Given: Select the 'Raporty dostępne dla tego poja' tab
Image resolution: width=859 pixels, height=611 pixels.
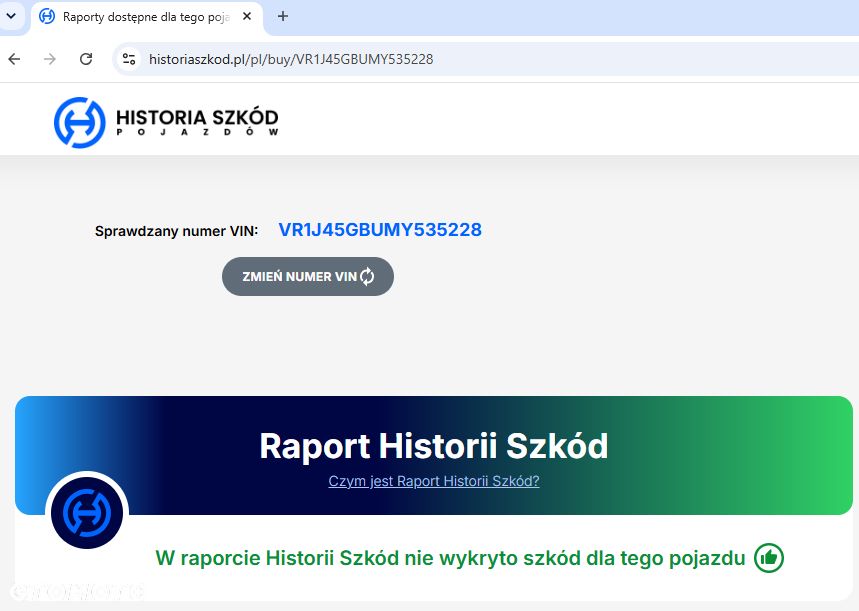Looking at the screenshot, I should [x=147, y=18].
